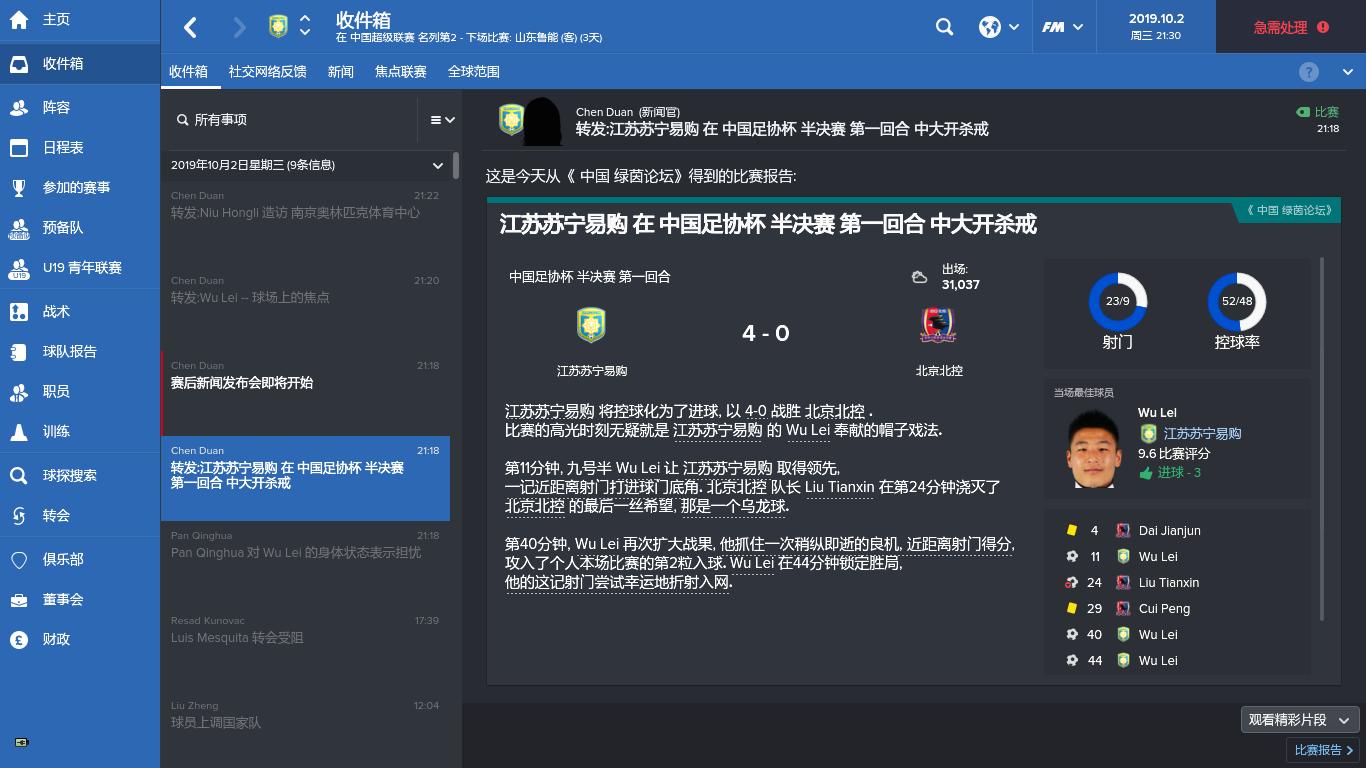Open the 董事会 (Board) screen
The width and height of the screenshot is (1366, 768).
click(60, 598)
